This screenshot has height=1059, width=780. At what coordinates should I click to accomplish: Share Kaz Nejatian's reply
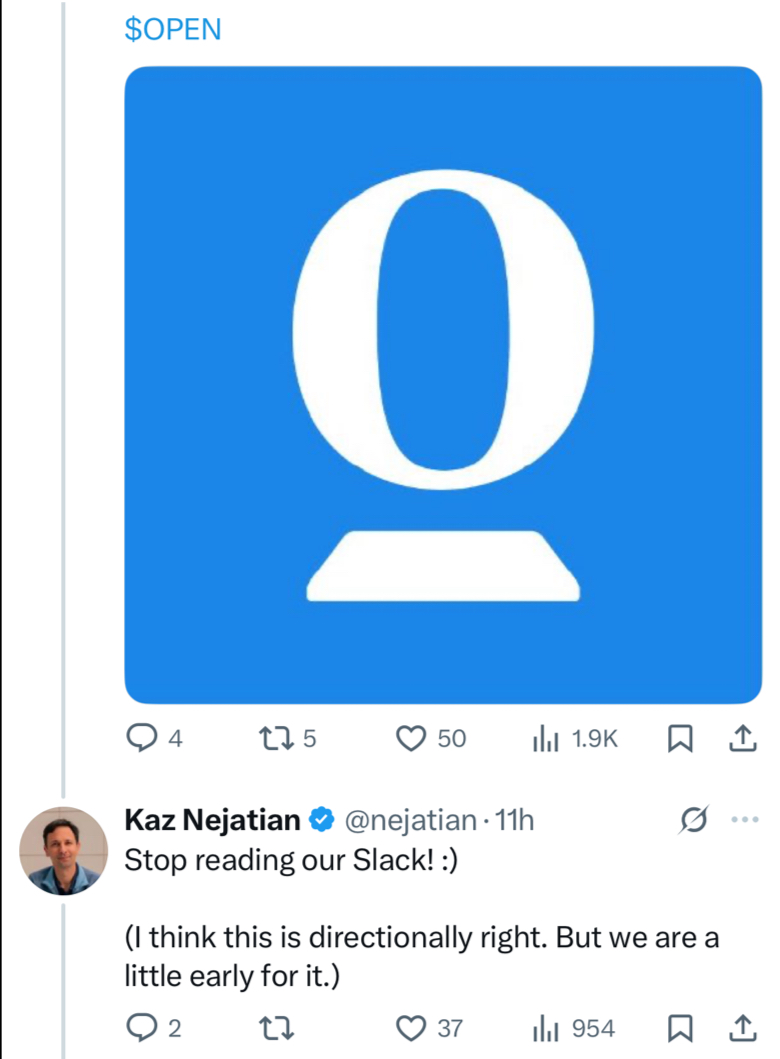(741, 1027)
